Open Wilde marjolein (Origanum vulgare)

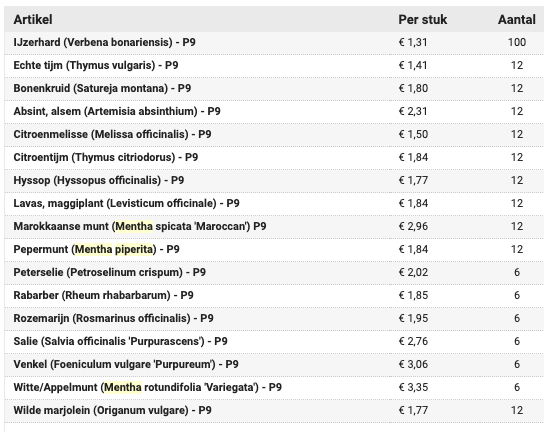point(112,410)
